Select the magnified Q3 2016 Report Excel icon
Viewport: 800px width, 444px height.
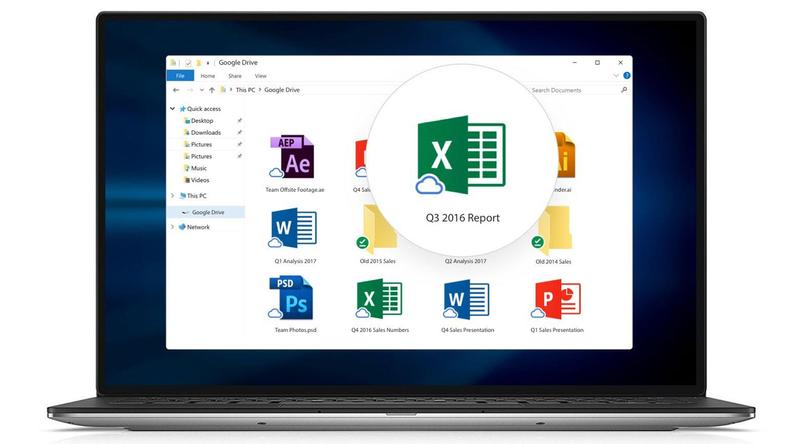tap(461, 155)
